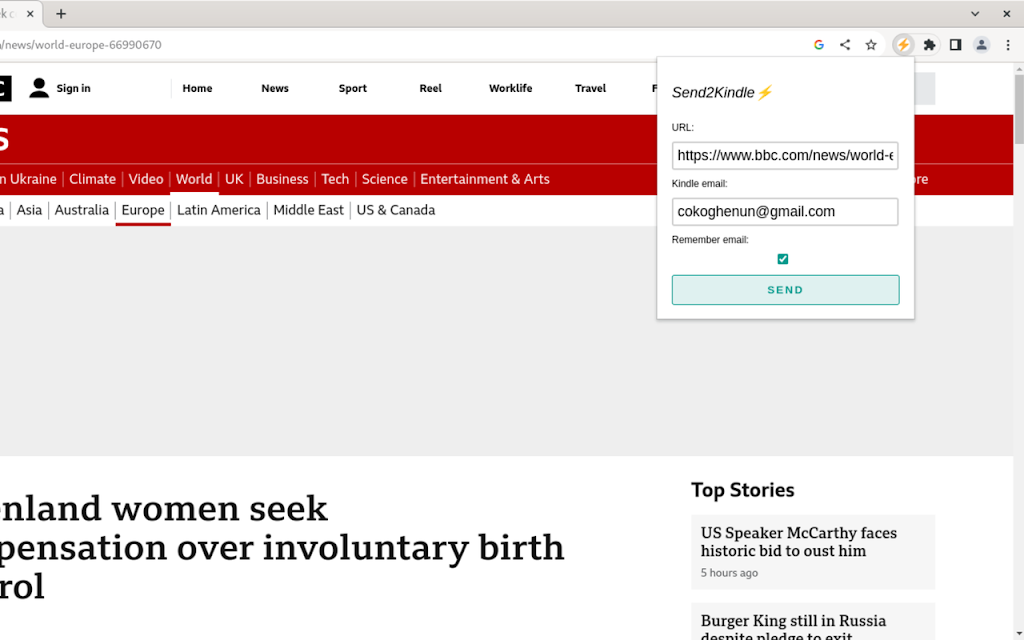Select the World section
This screenshot has height=640, width=1024.
194,179
